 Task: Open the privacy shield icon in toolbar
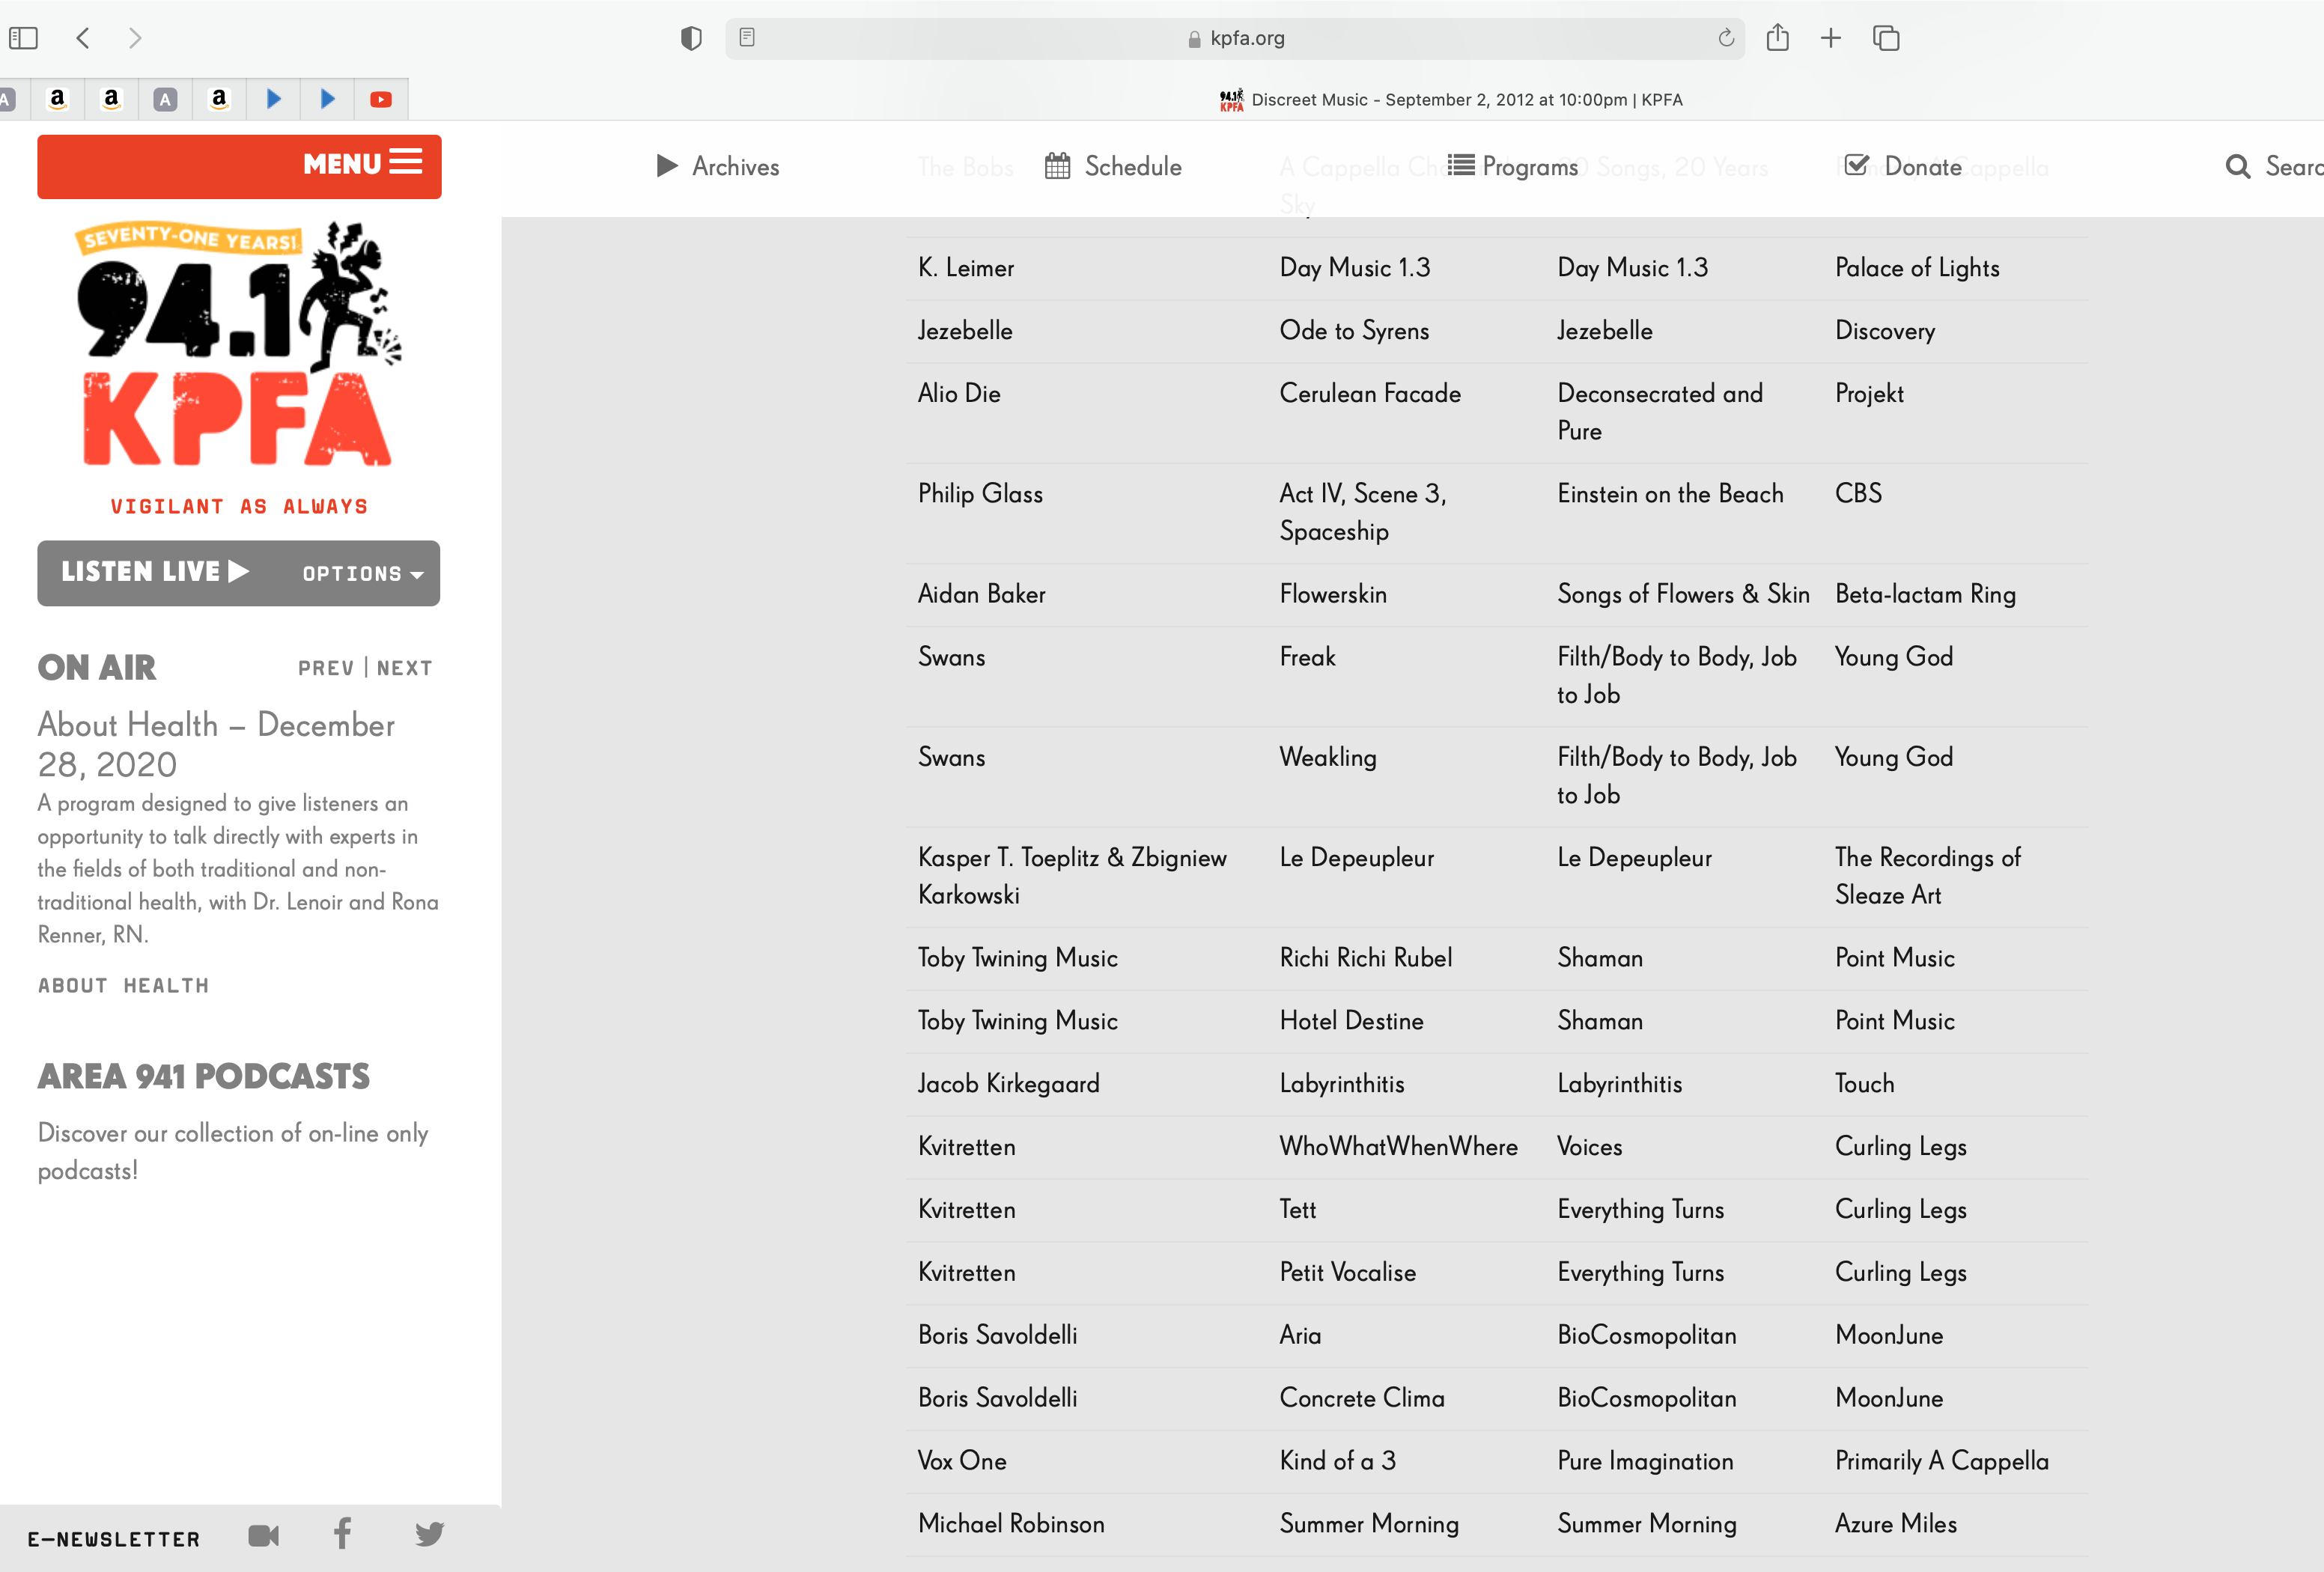691,38
